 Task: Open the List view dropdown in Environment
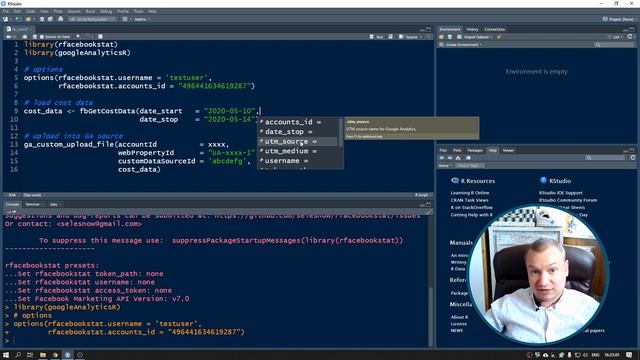(616, 37)
